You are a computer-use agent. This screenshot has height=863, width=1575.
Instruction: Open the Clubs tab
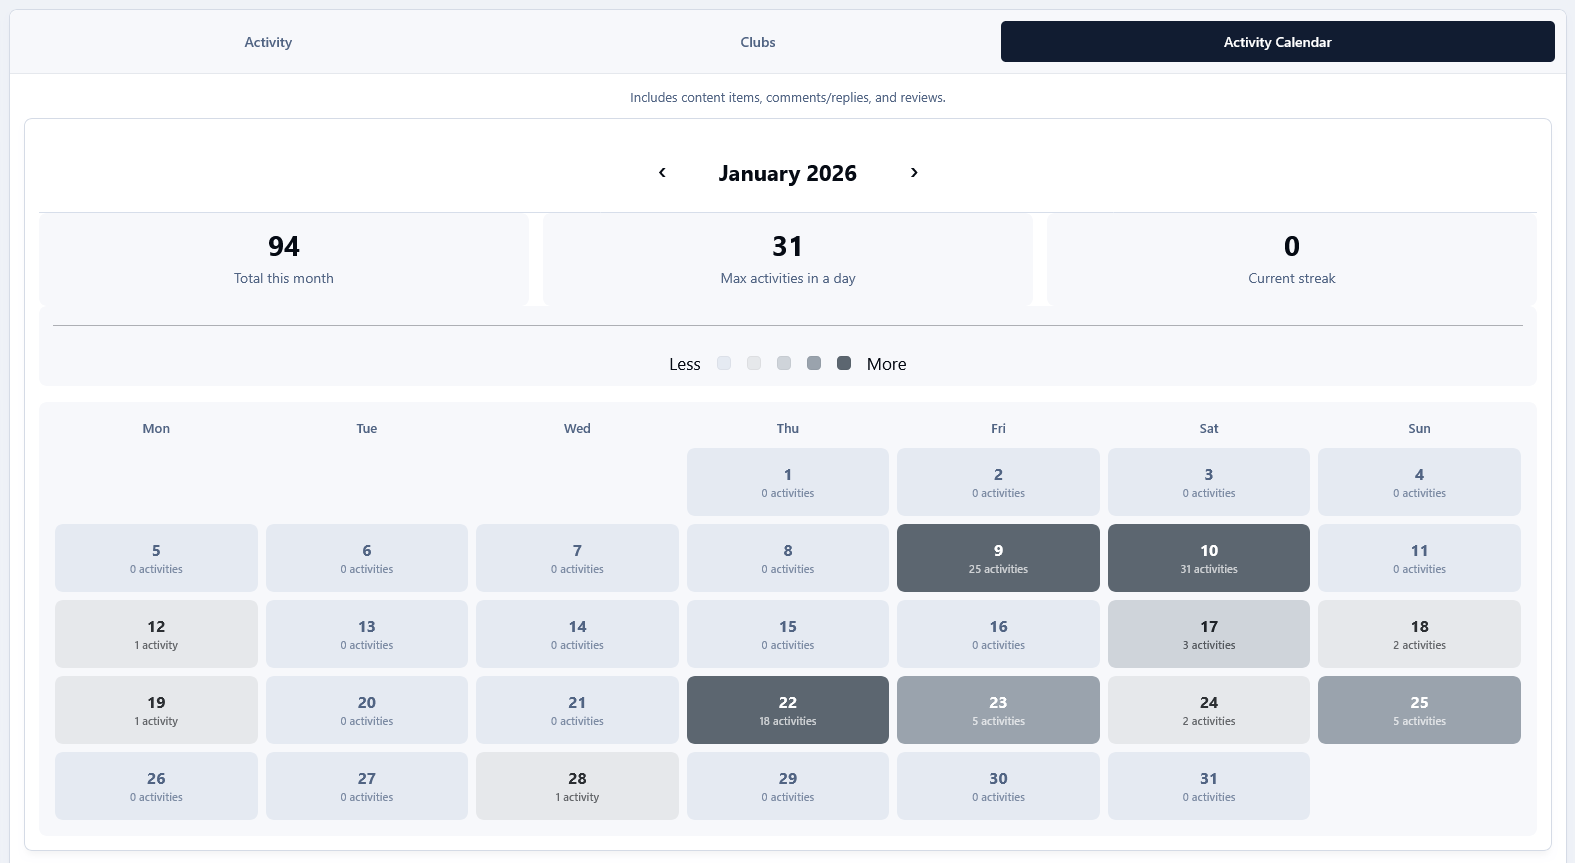[758, 42]
